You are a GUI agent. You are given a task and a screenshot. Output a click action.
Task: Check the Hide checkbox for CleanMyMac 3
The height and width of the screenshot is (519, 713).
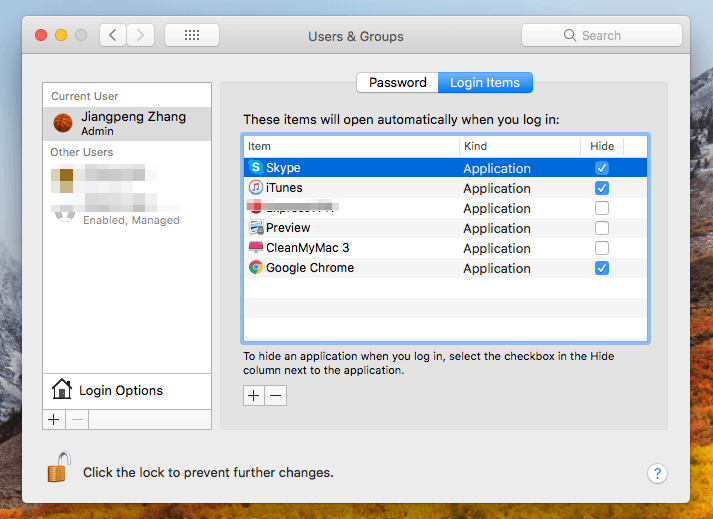click(x=602, y=248)
